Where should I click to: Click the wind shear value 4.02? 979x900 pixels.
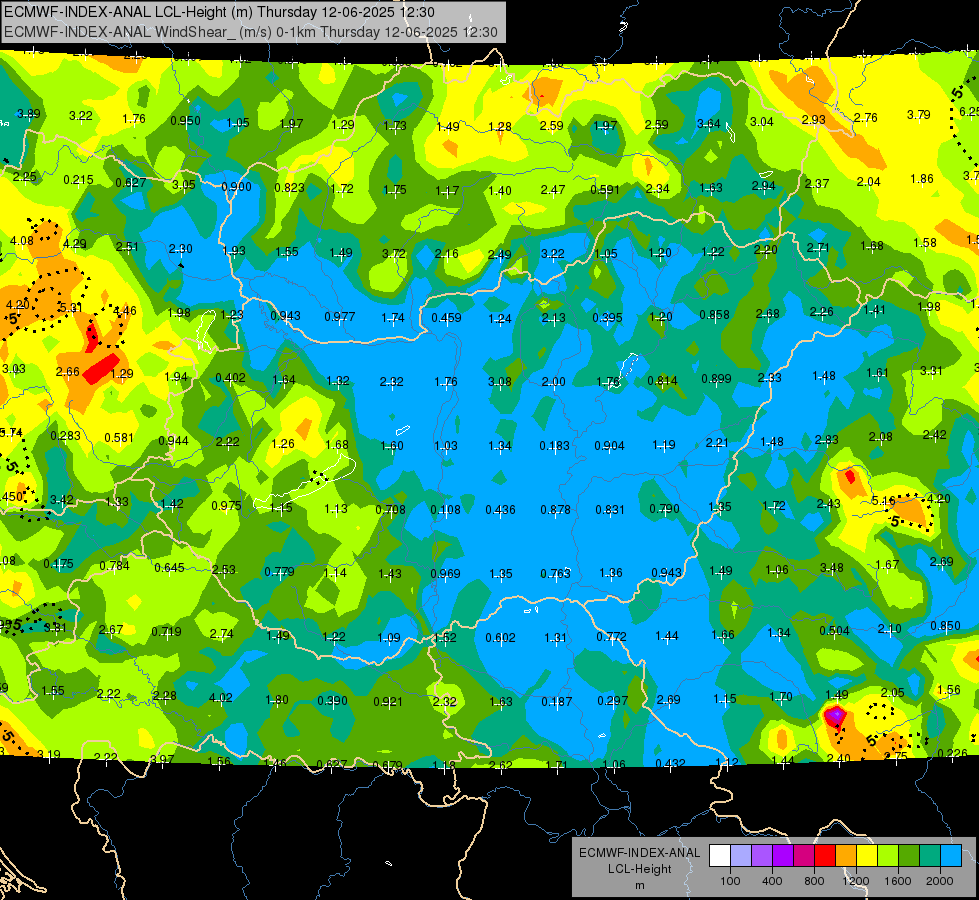click(x=220, y=698)
